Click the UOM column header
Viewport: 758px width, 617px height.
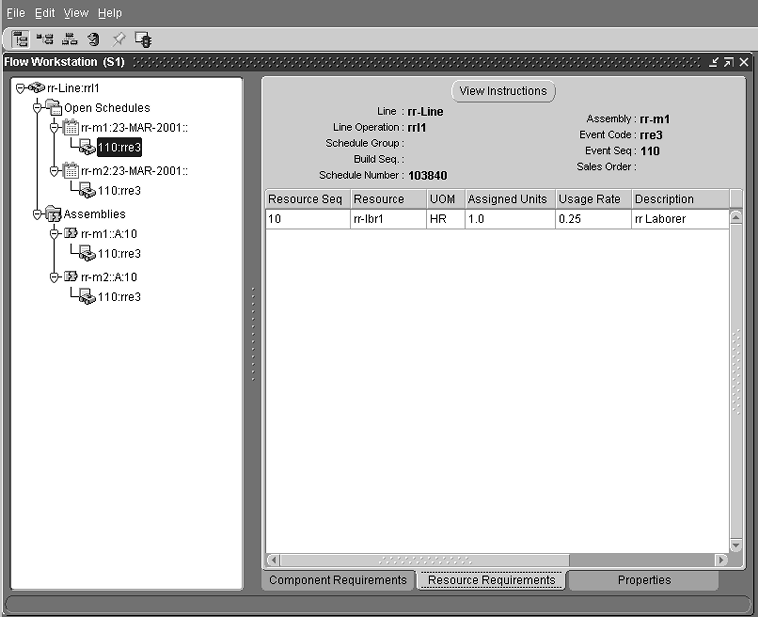click(446, 199)
